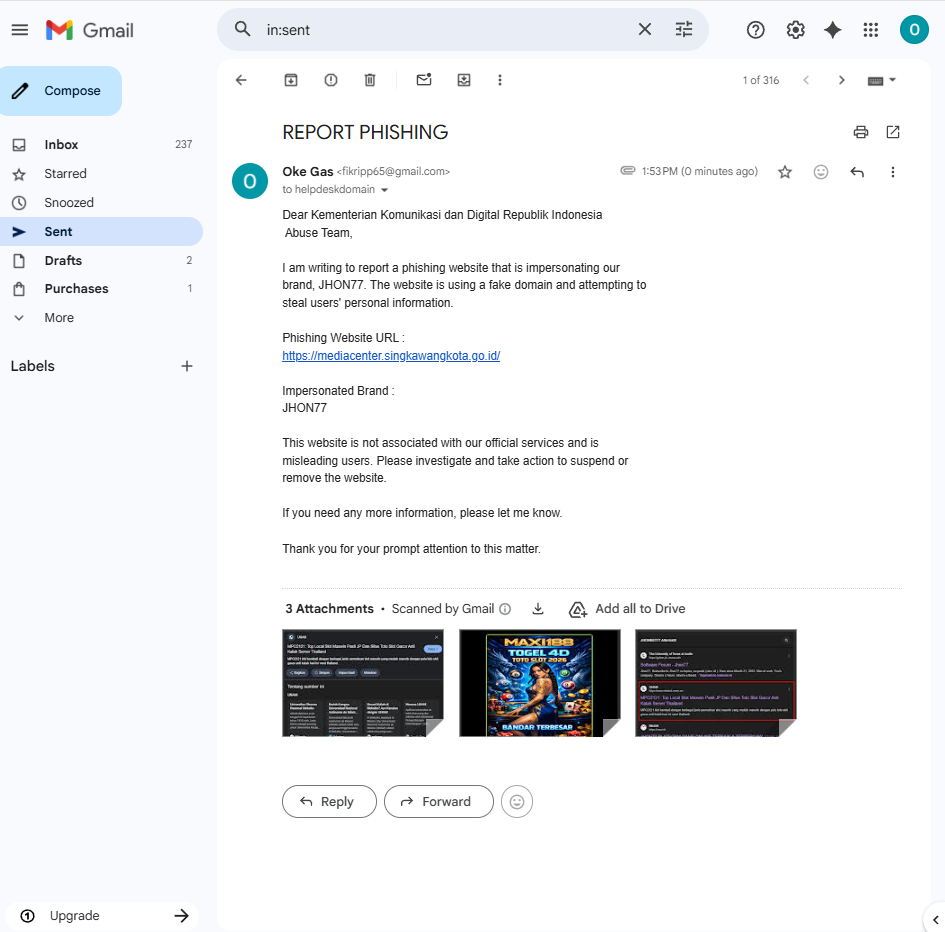Image resolution: width=945 pixels, height=932 pixels.
Task: Open the first dark-screenshot attachment thumbnail
Action: click(363, 683)
